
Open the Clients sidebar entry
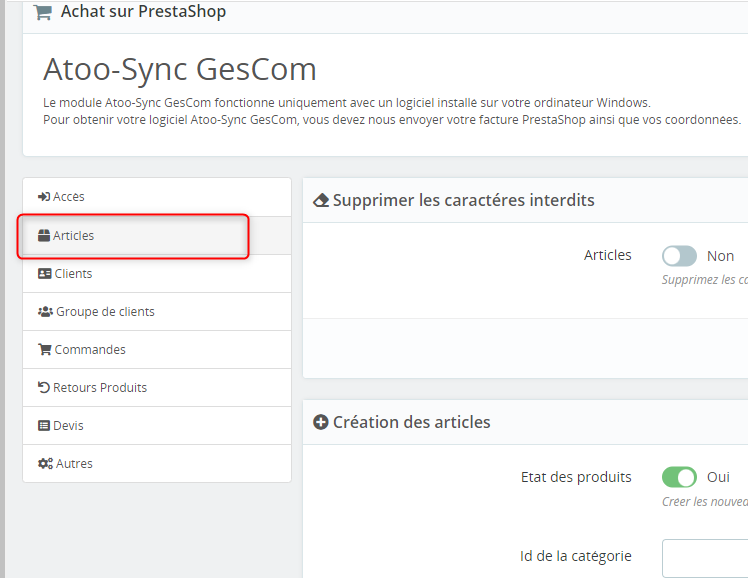157,274
